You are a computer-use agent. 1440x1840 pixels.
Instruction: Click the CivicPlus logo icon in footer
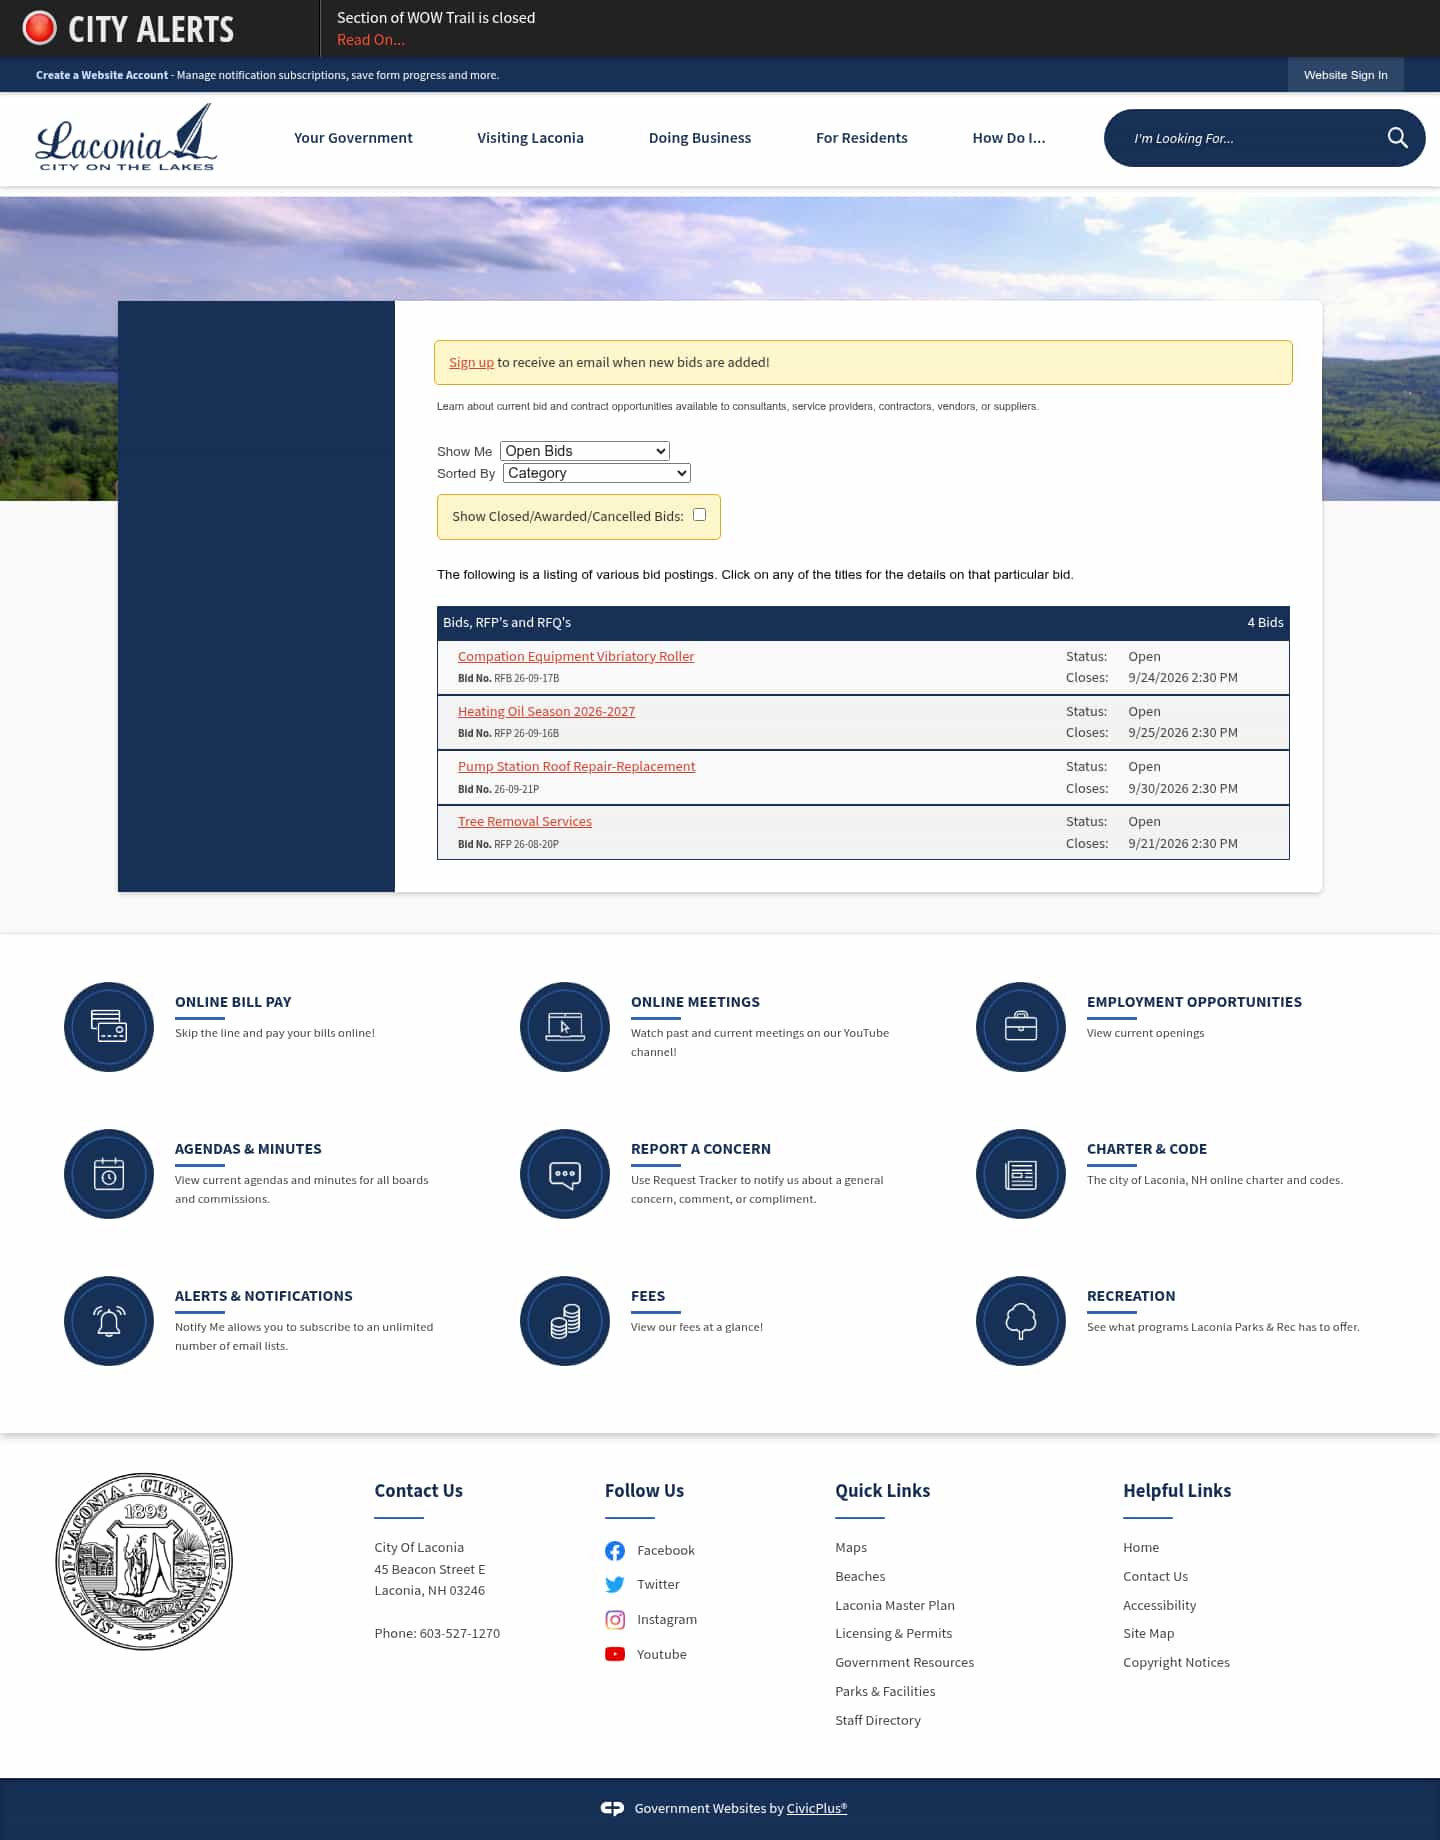(612, 1808)
